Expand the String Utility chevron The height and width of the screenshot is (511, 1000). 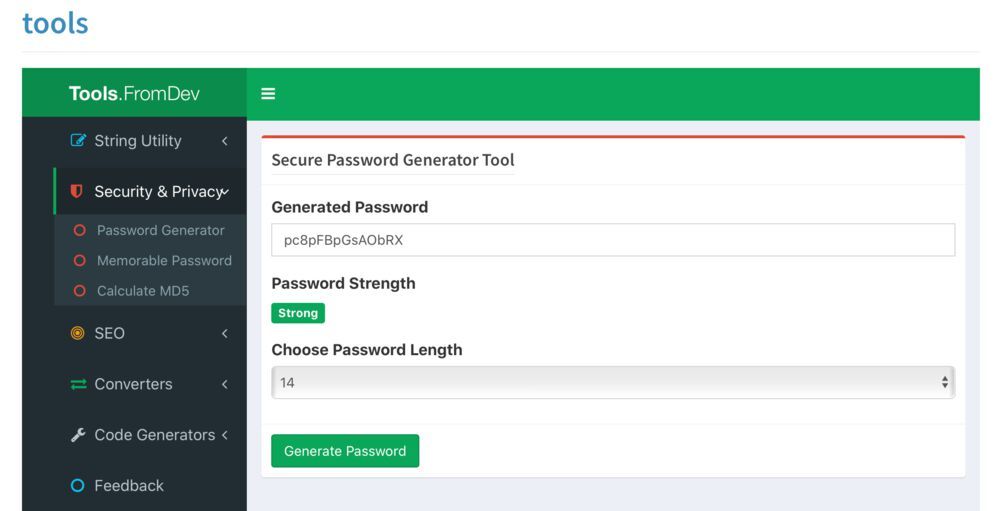224,140
